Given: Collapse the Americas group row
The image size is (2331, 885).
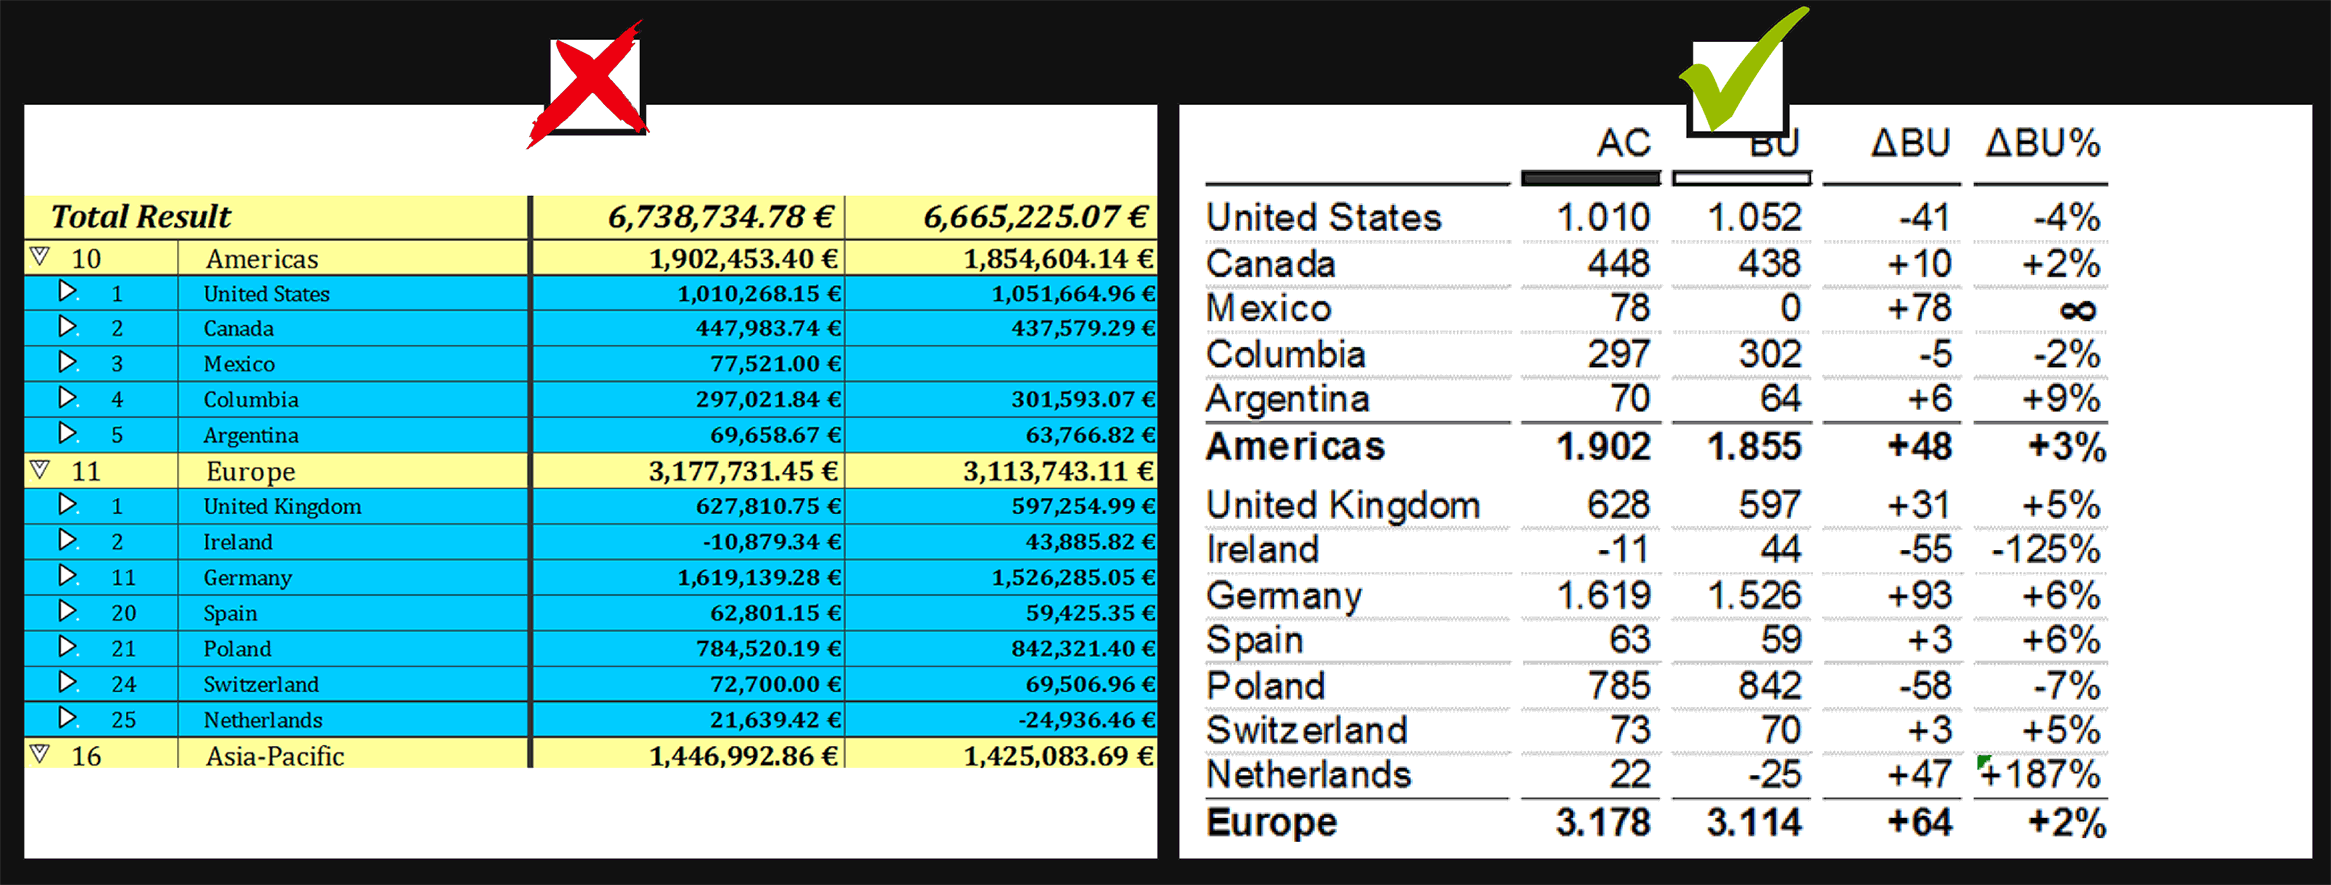Looking at the screenshot, I should pos(39,256).
